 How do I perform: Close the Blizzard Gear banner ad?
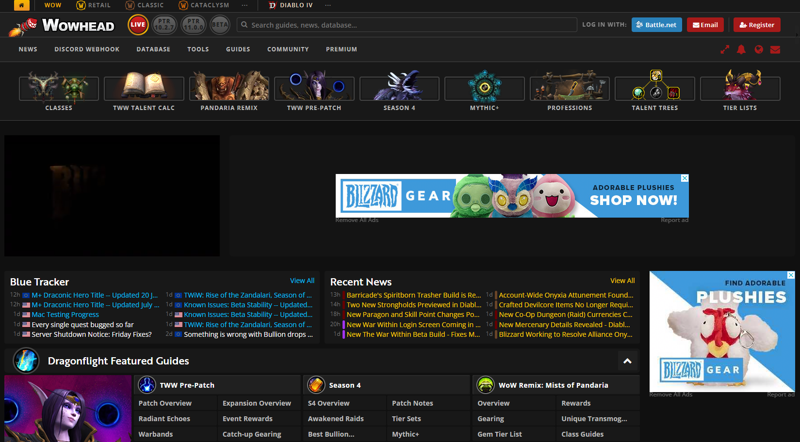tap(685, 178)
